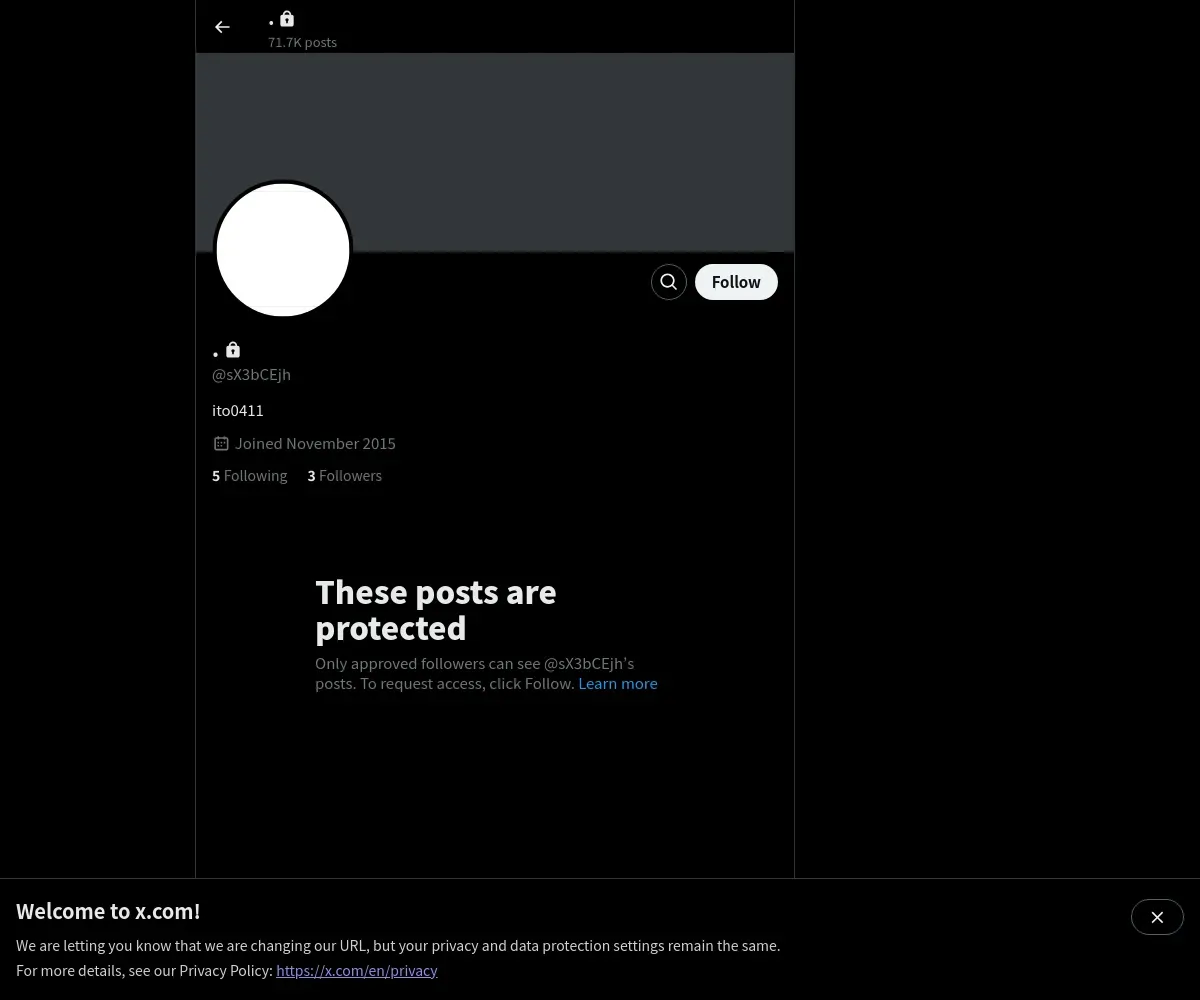Click the lock icon in the top header
Screen dimensions: 1200x1000
(x=287, y=19)
